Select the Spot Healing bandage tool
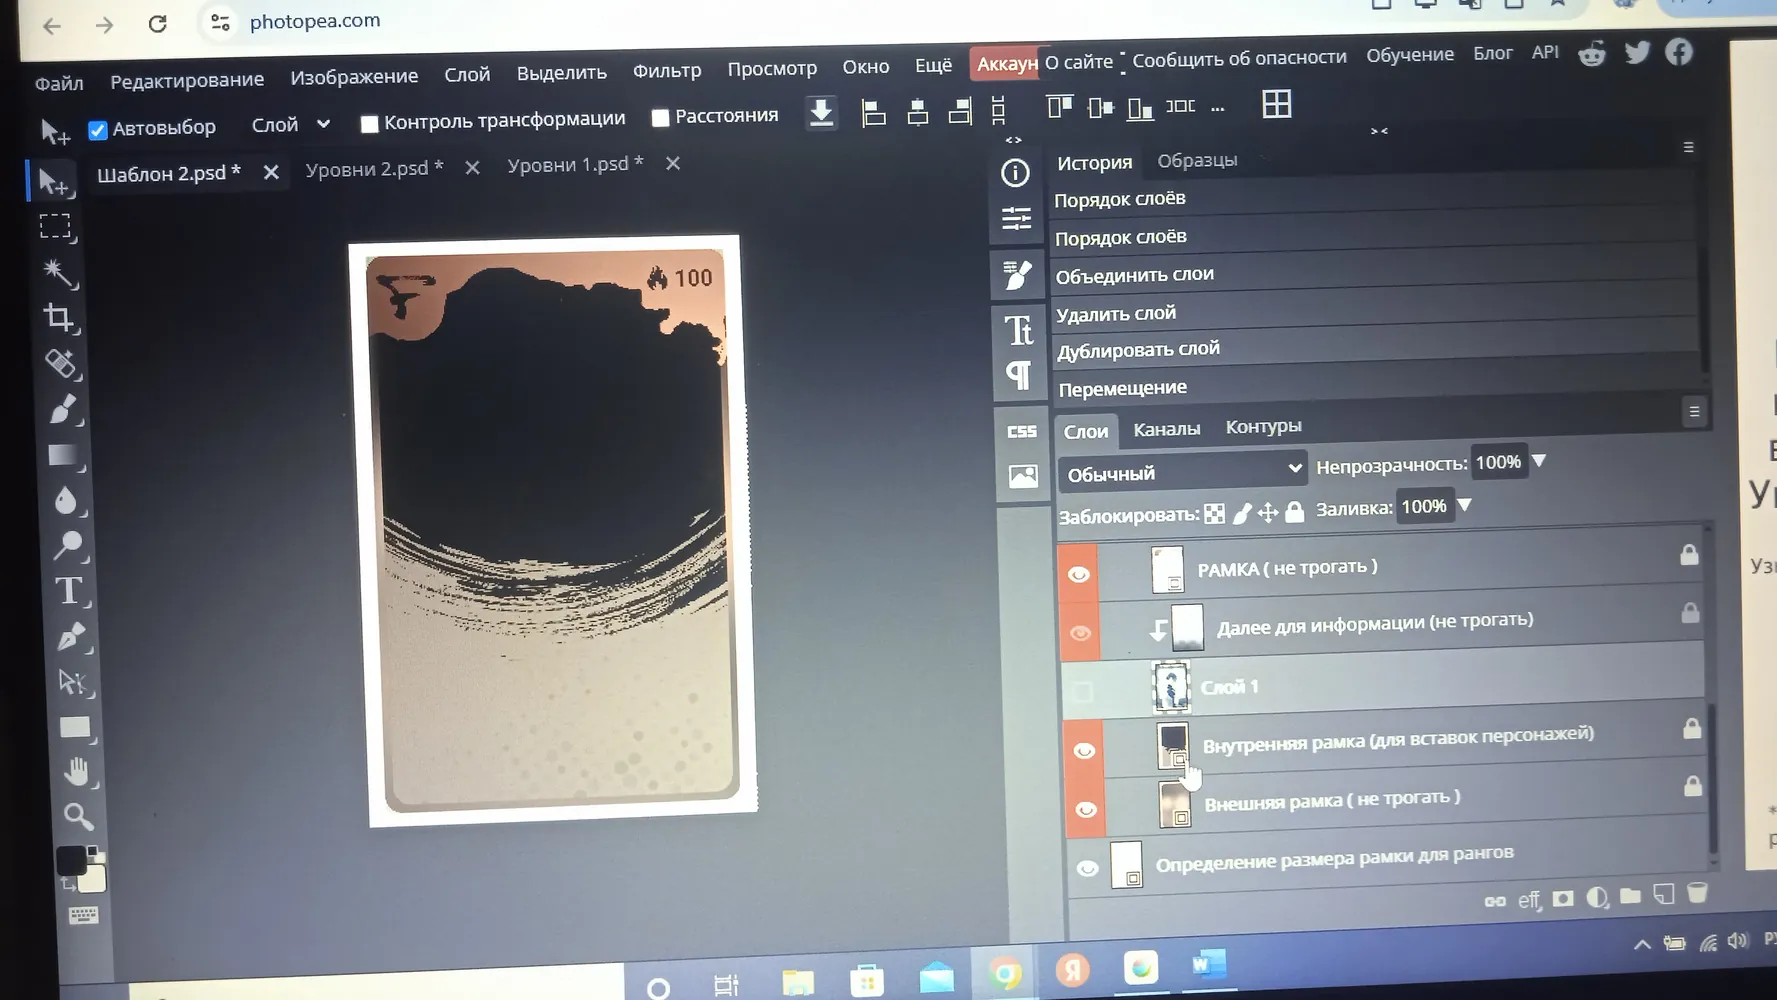1777x1000 pixels. click(x=62, y=364)
